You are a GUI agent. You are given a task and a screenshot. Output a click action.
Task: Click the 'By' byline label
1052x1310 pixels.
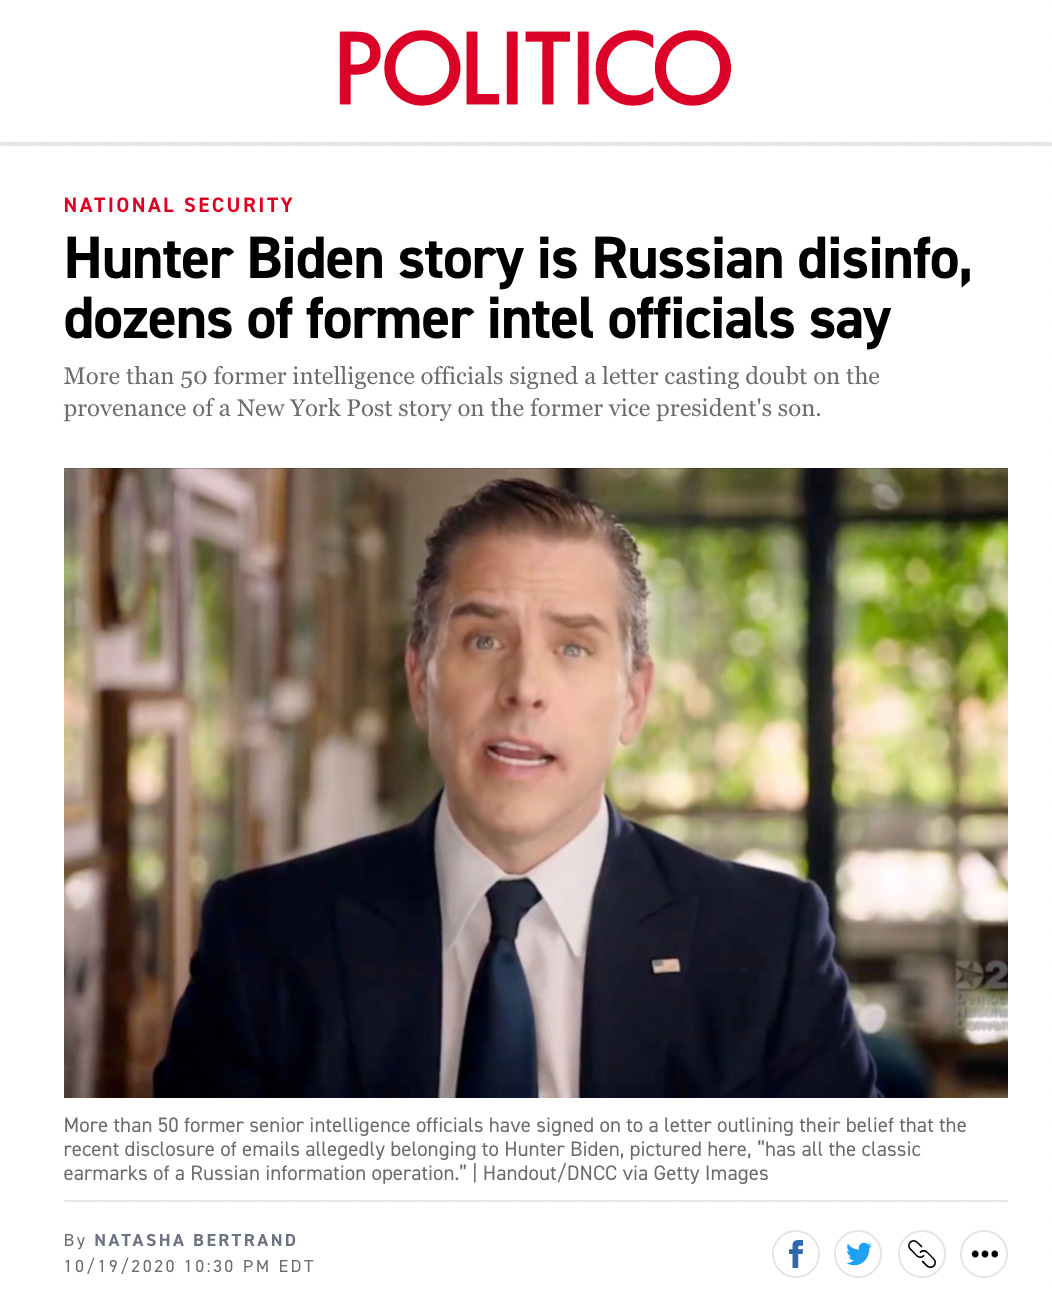click(75, 1240)
